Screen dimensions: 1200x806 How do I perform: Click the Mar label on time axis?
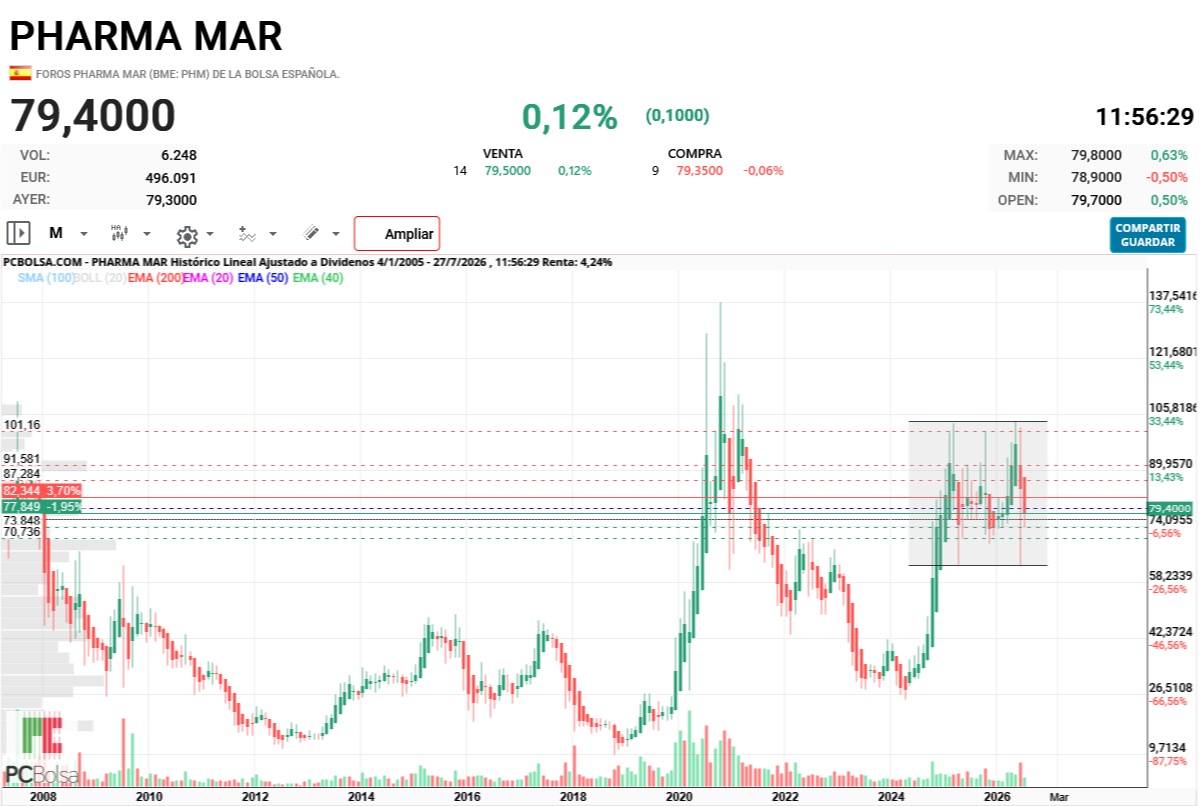(1057, 797)
